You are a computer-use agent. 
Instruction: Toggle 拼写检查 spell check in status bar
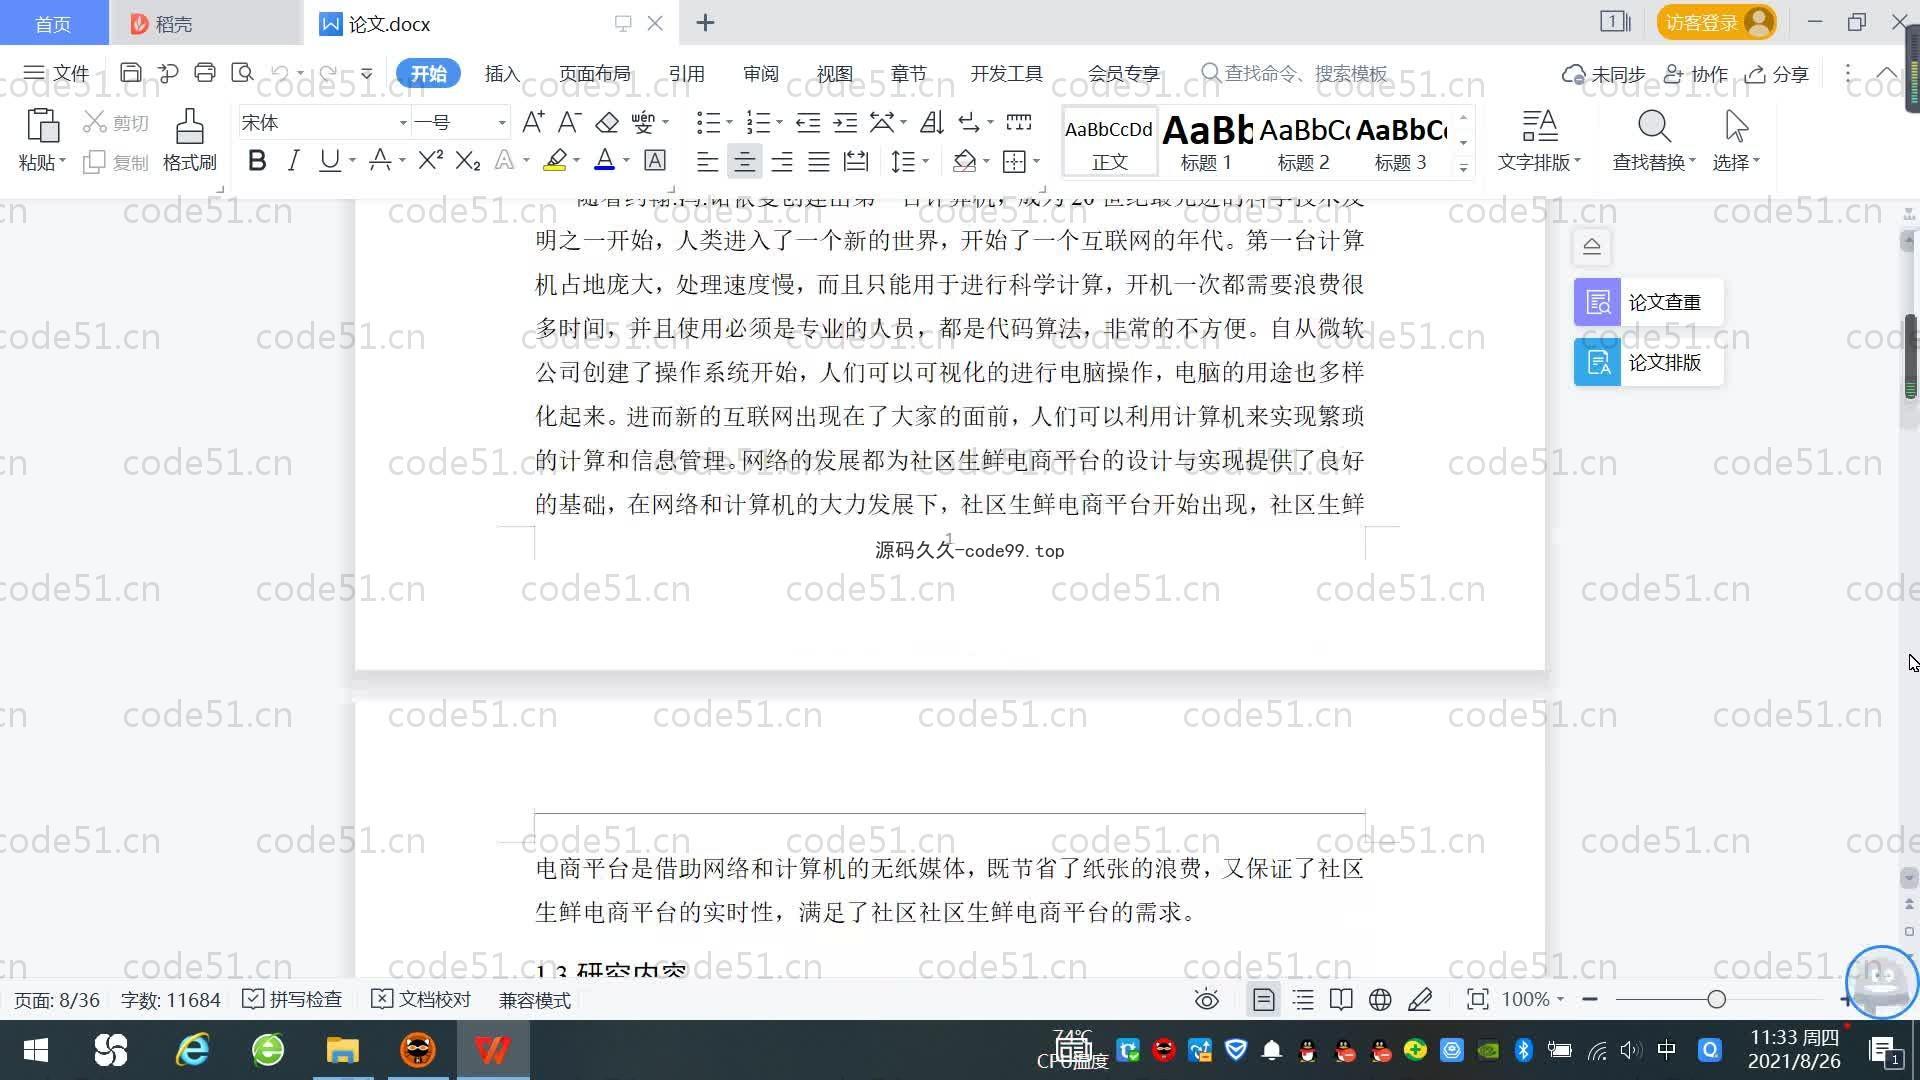pyautogui.click(x=293, y=1000)
